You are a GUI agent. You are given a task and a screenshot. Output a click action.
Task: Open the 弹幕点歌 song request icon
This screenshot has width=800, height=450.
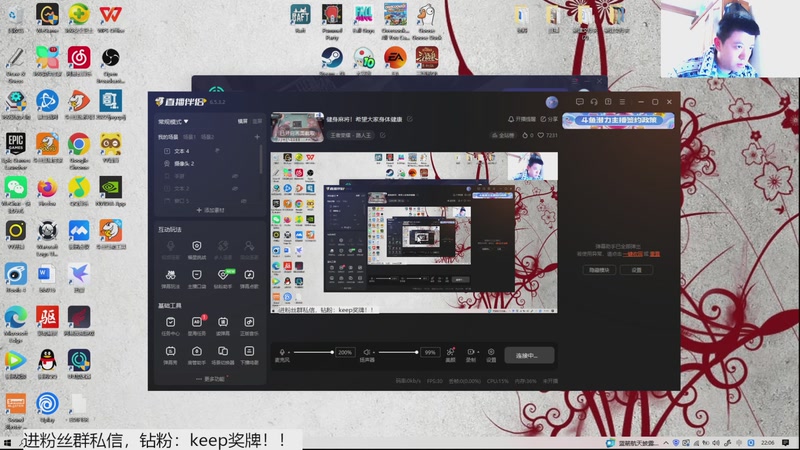pos(249,279)
